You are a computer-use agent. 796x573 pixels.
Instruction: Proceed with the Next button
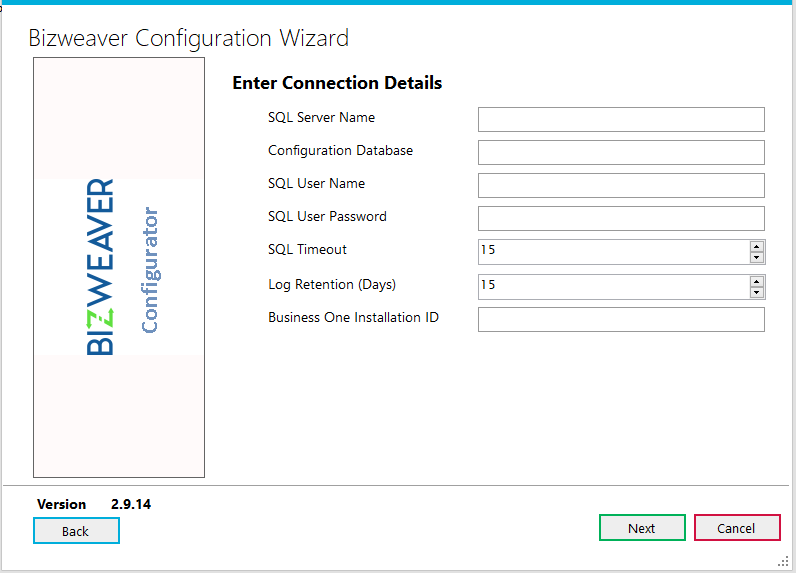(642, 528)
